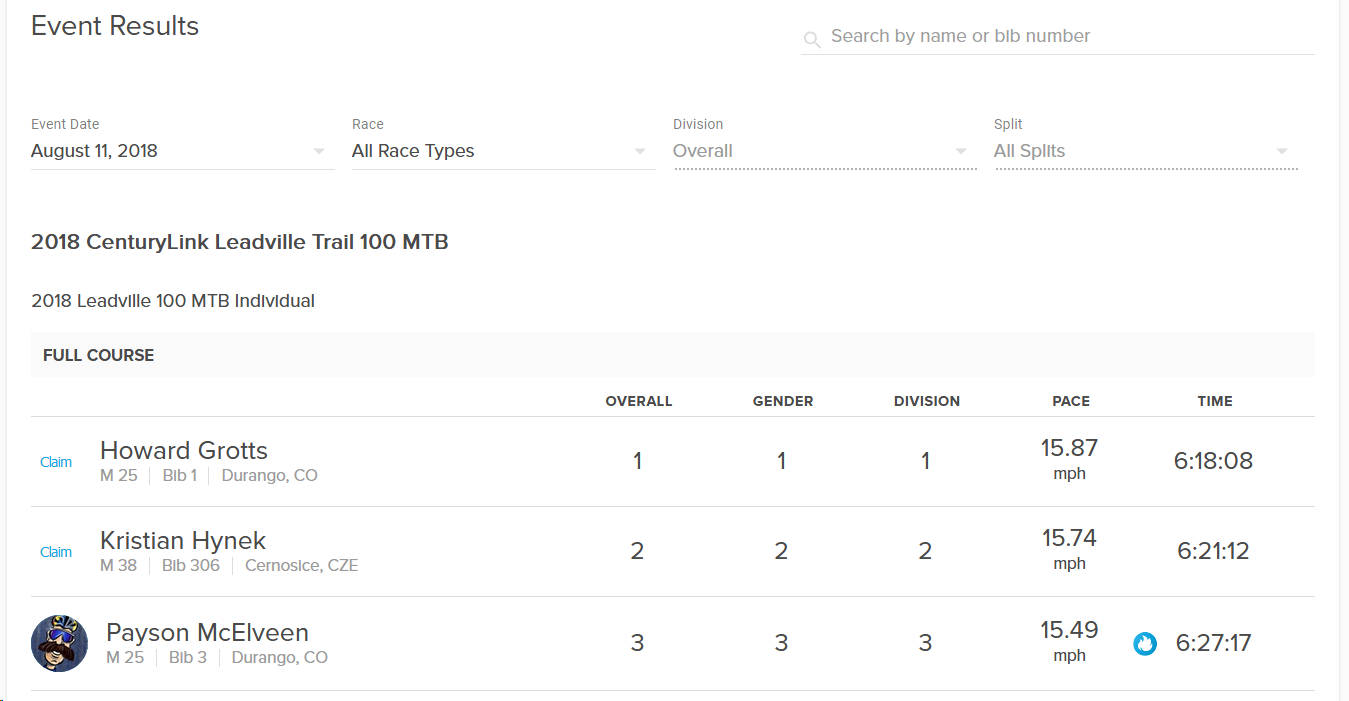Click the Event Results heading

[115, 26]
